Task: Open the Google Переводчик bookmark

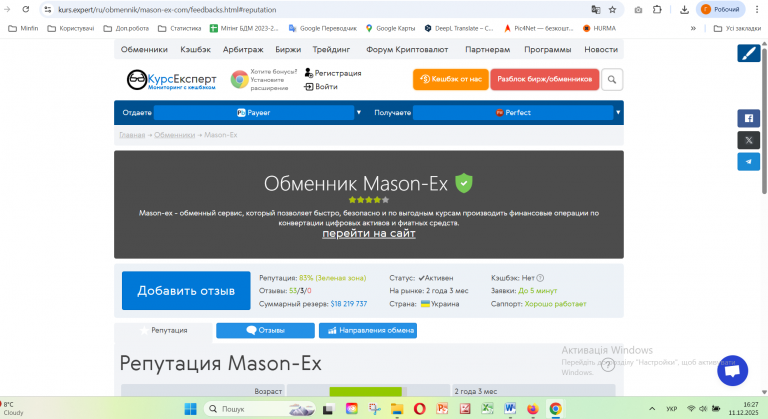Action: [322, 28]
